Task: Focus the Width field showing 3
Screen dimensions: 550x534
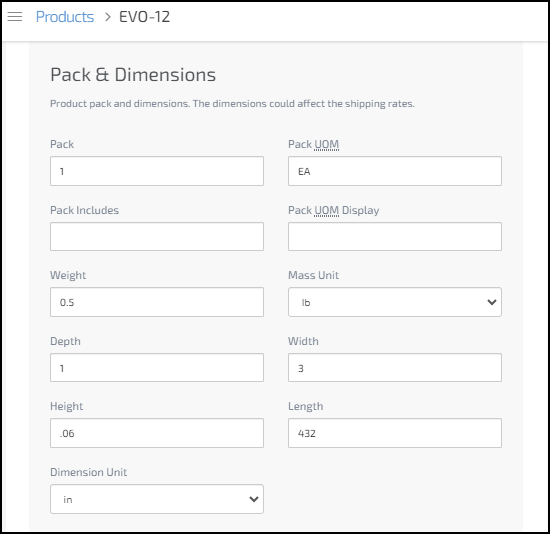Action: (x=395, y=368)
